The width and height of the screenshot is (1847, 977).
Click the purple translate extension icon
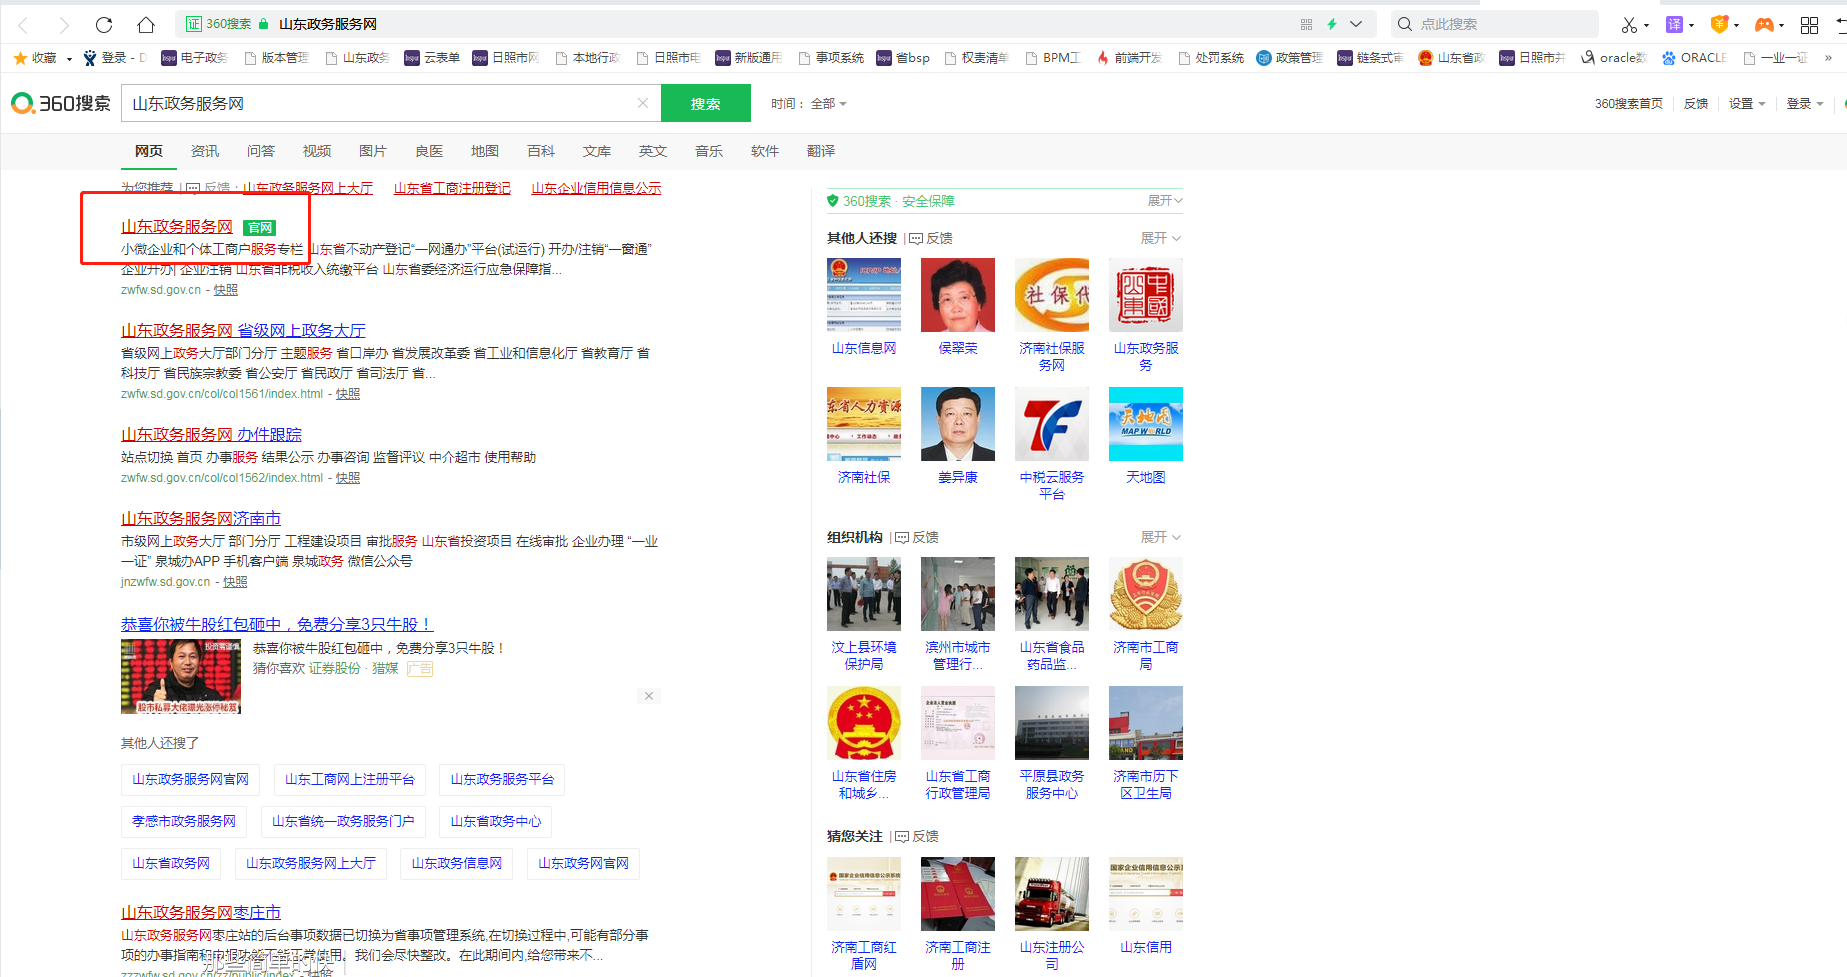[1674, 25]
